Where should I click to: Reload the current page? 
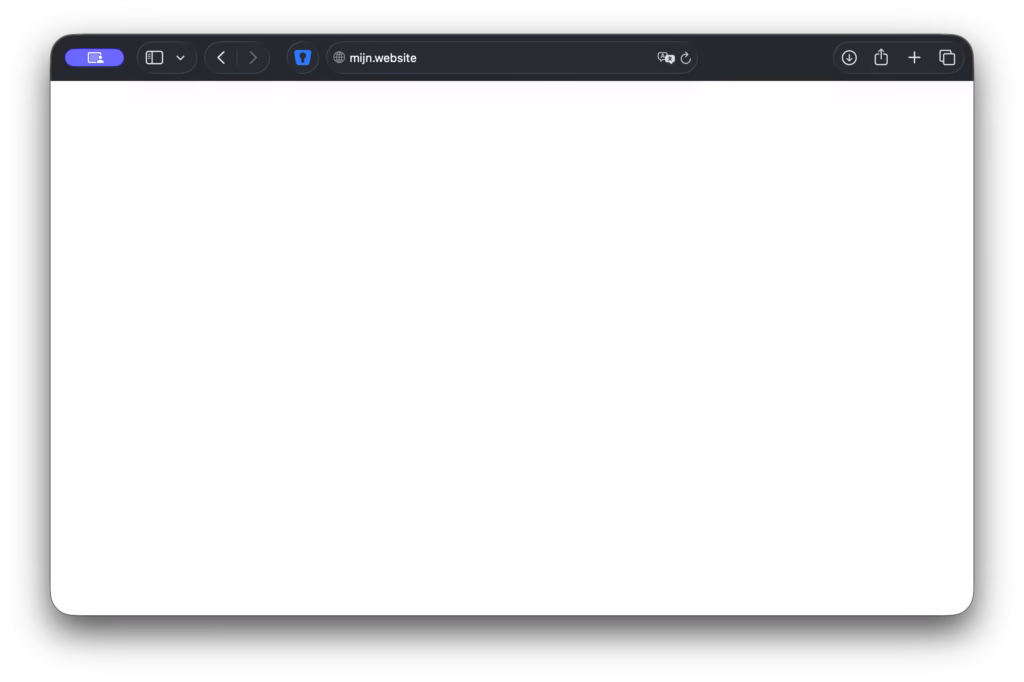(x=686, y=58)
